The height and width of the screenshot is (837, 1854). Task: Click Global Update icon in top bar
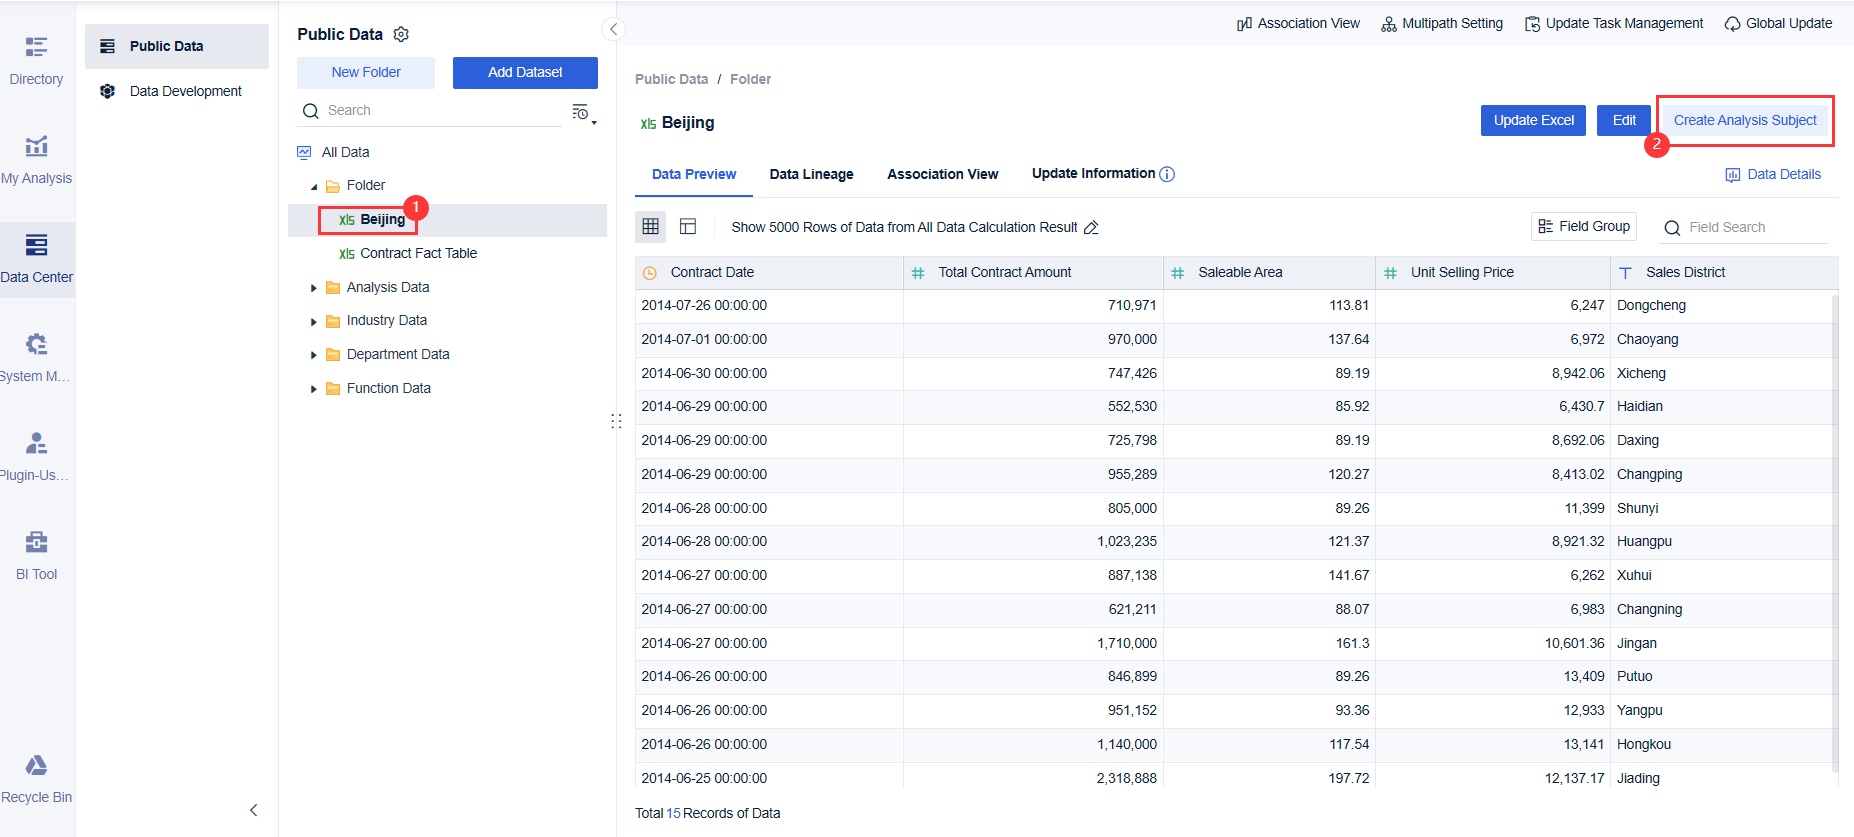[1732, 24]
